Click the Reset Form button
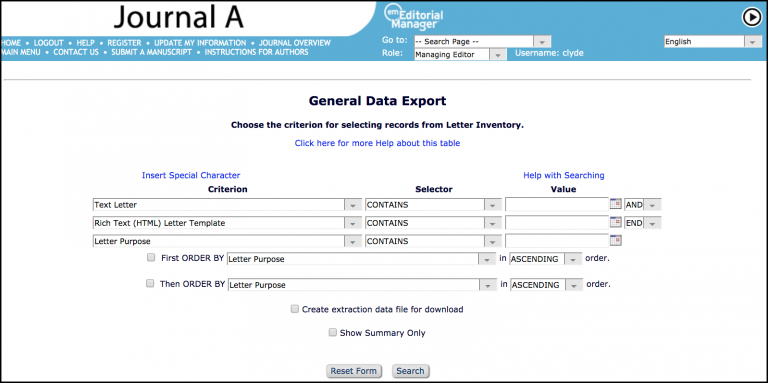 coord(354,371)
